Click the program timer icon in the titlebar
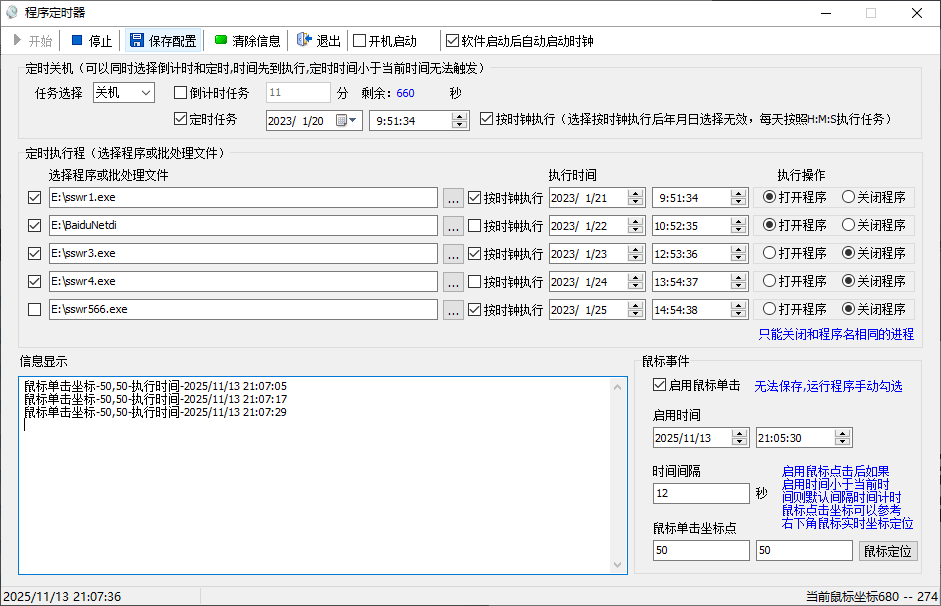This screenshot has height=606, width=941. (11, 11)
